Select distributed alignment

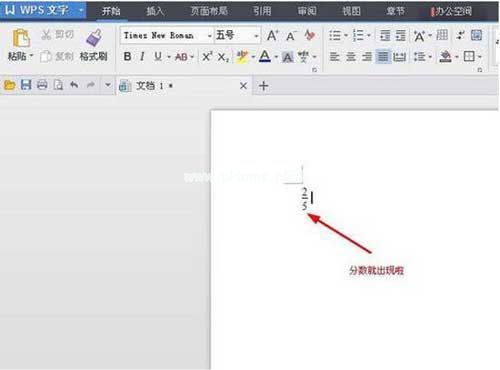click(x=399, y=57)
